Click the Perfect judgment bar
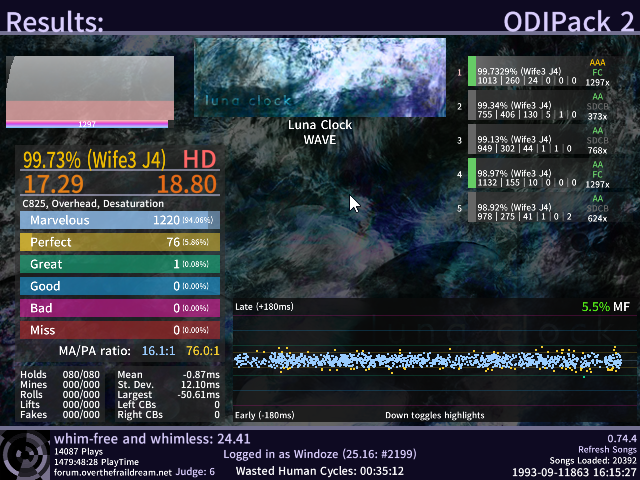Image resolution: width=640 pixels, height=480 pixels. [119, 242]
